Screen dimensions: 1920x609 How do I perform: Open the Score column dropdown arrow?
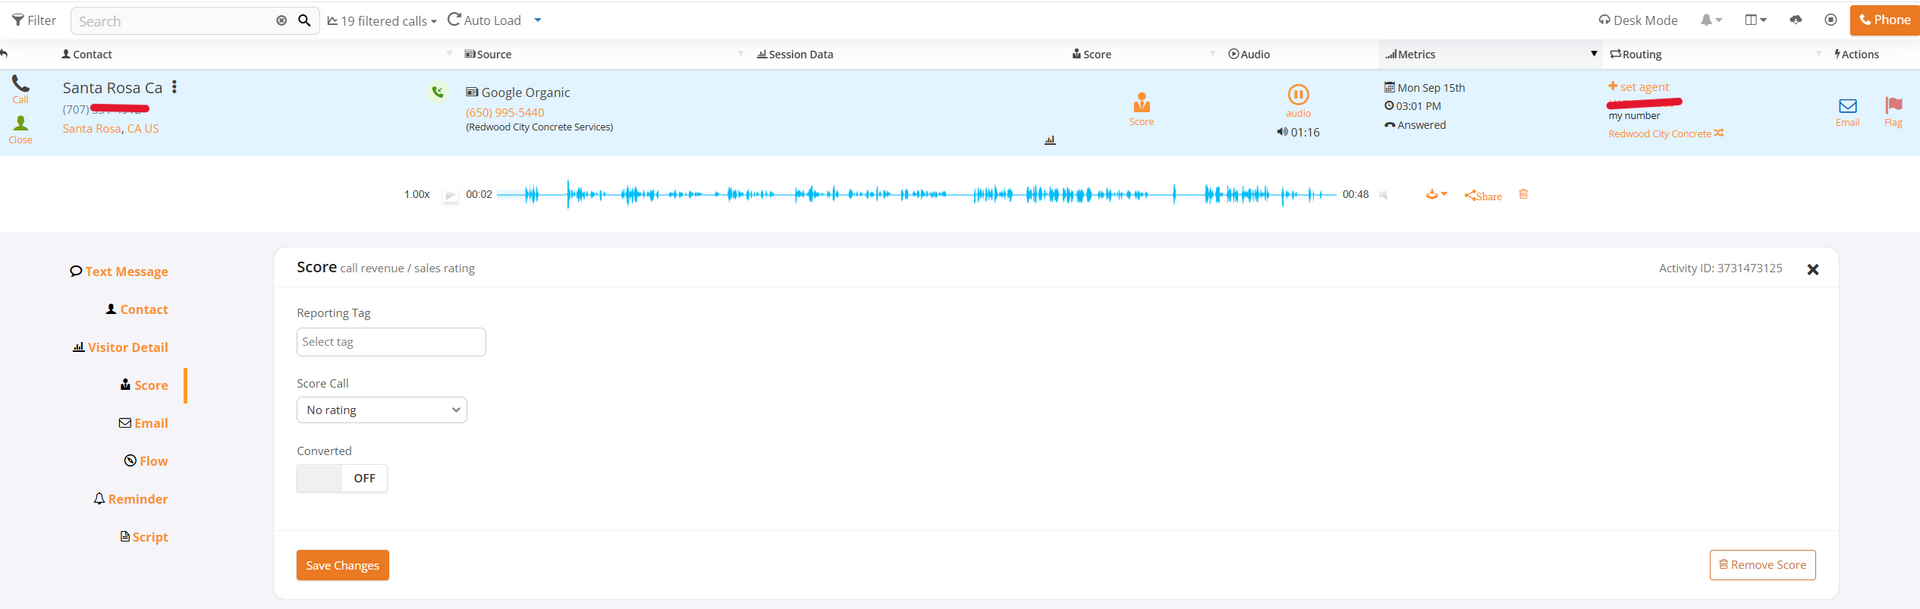tap(1213, 54)
